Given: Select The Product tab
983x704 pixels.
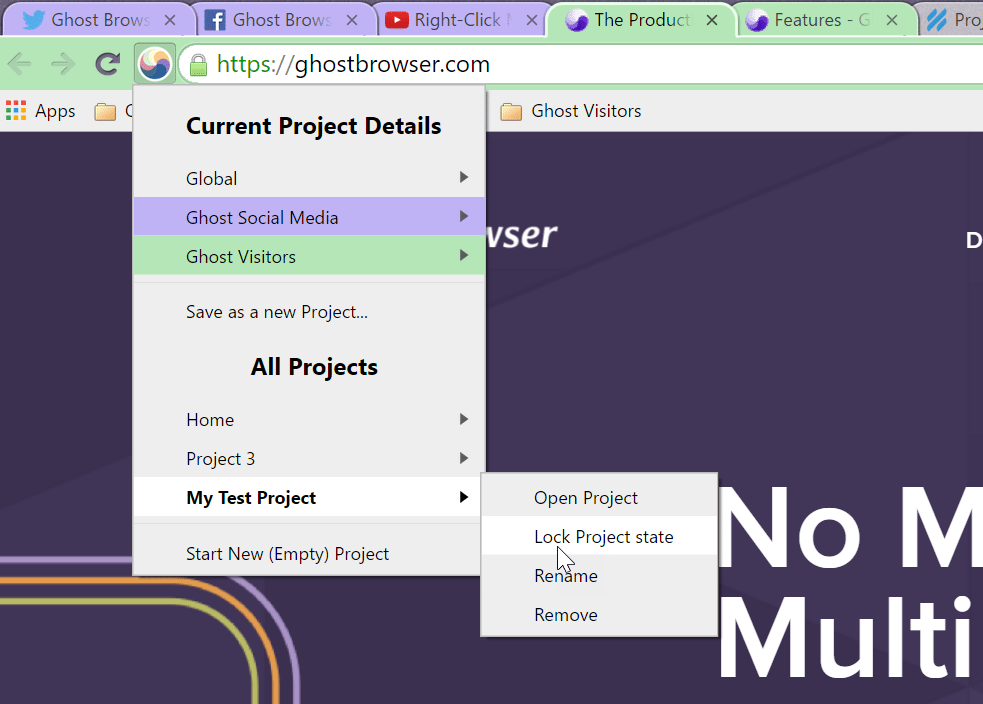Looking at the screenshot, I should 641,21.
